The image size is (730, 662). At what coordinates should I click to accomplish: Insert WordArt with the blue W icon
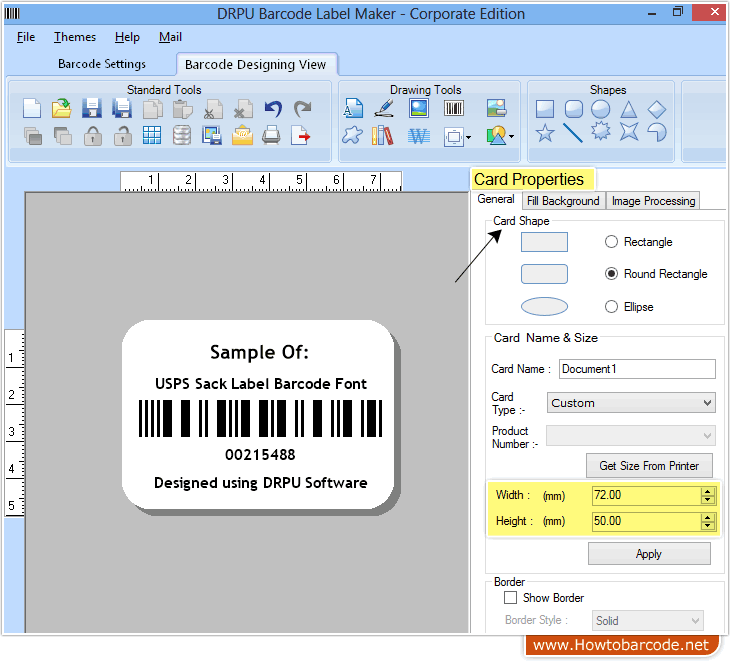pyautogui.click(x=419, y=136)
